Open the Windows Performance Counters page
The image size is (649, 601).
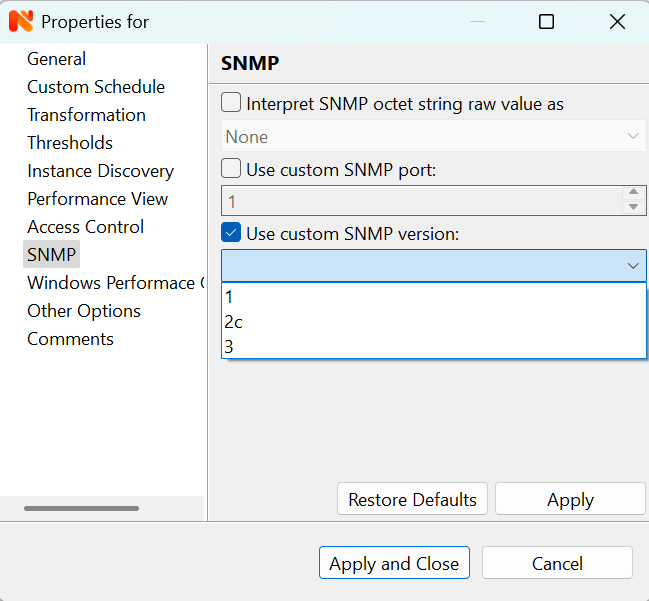tap(115, 283)
